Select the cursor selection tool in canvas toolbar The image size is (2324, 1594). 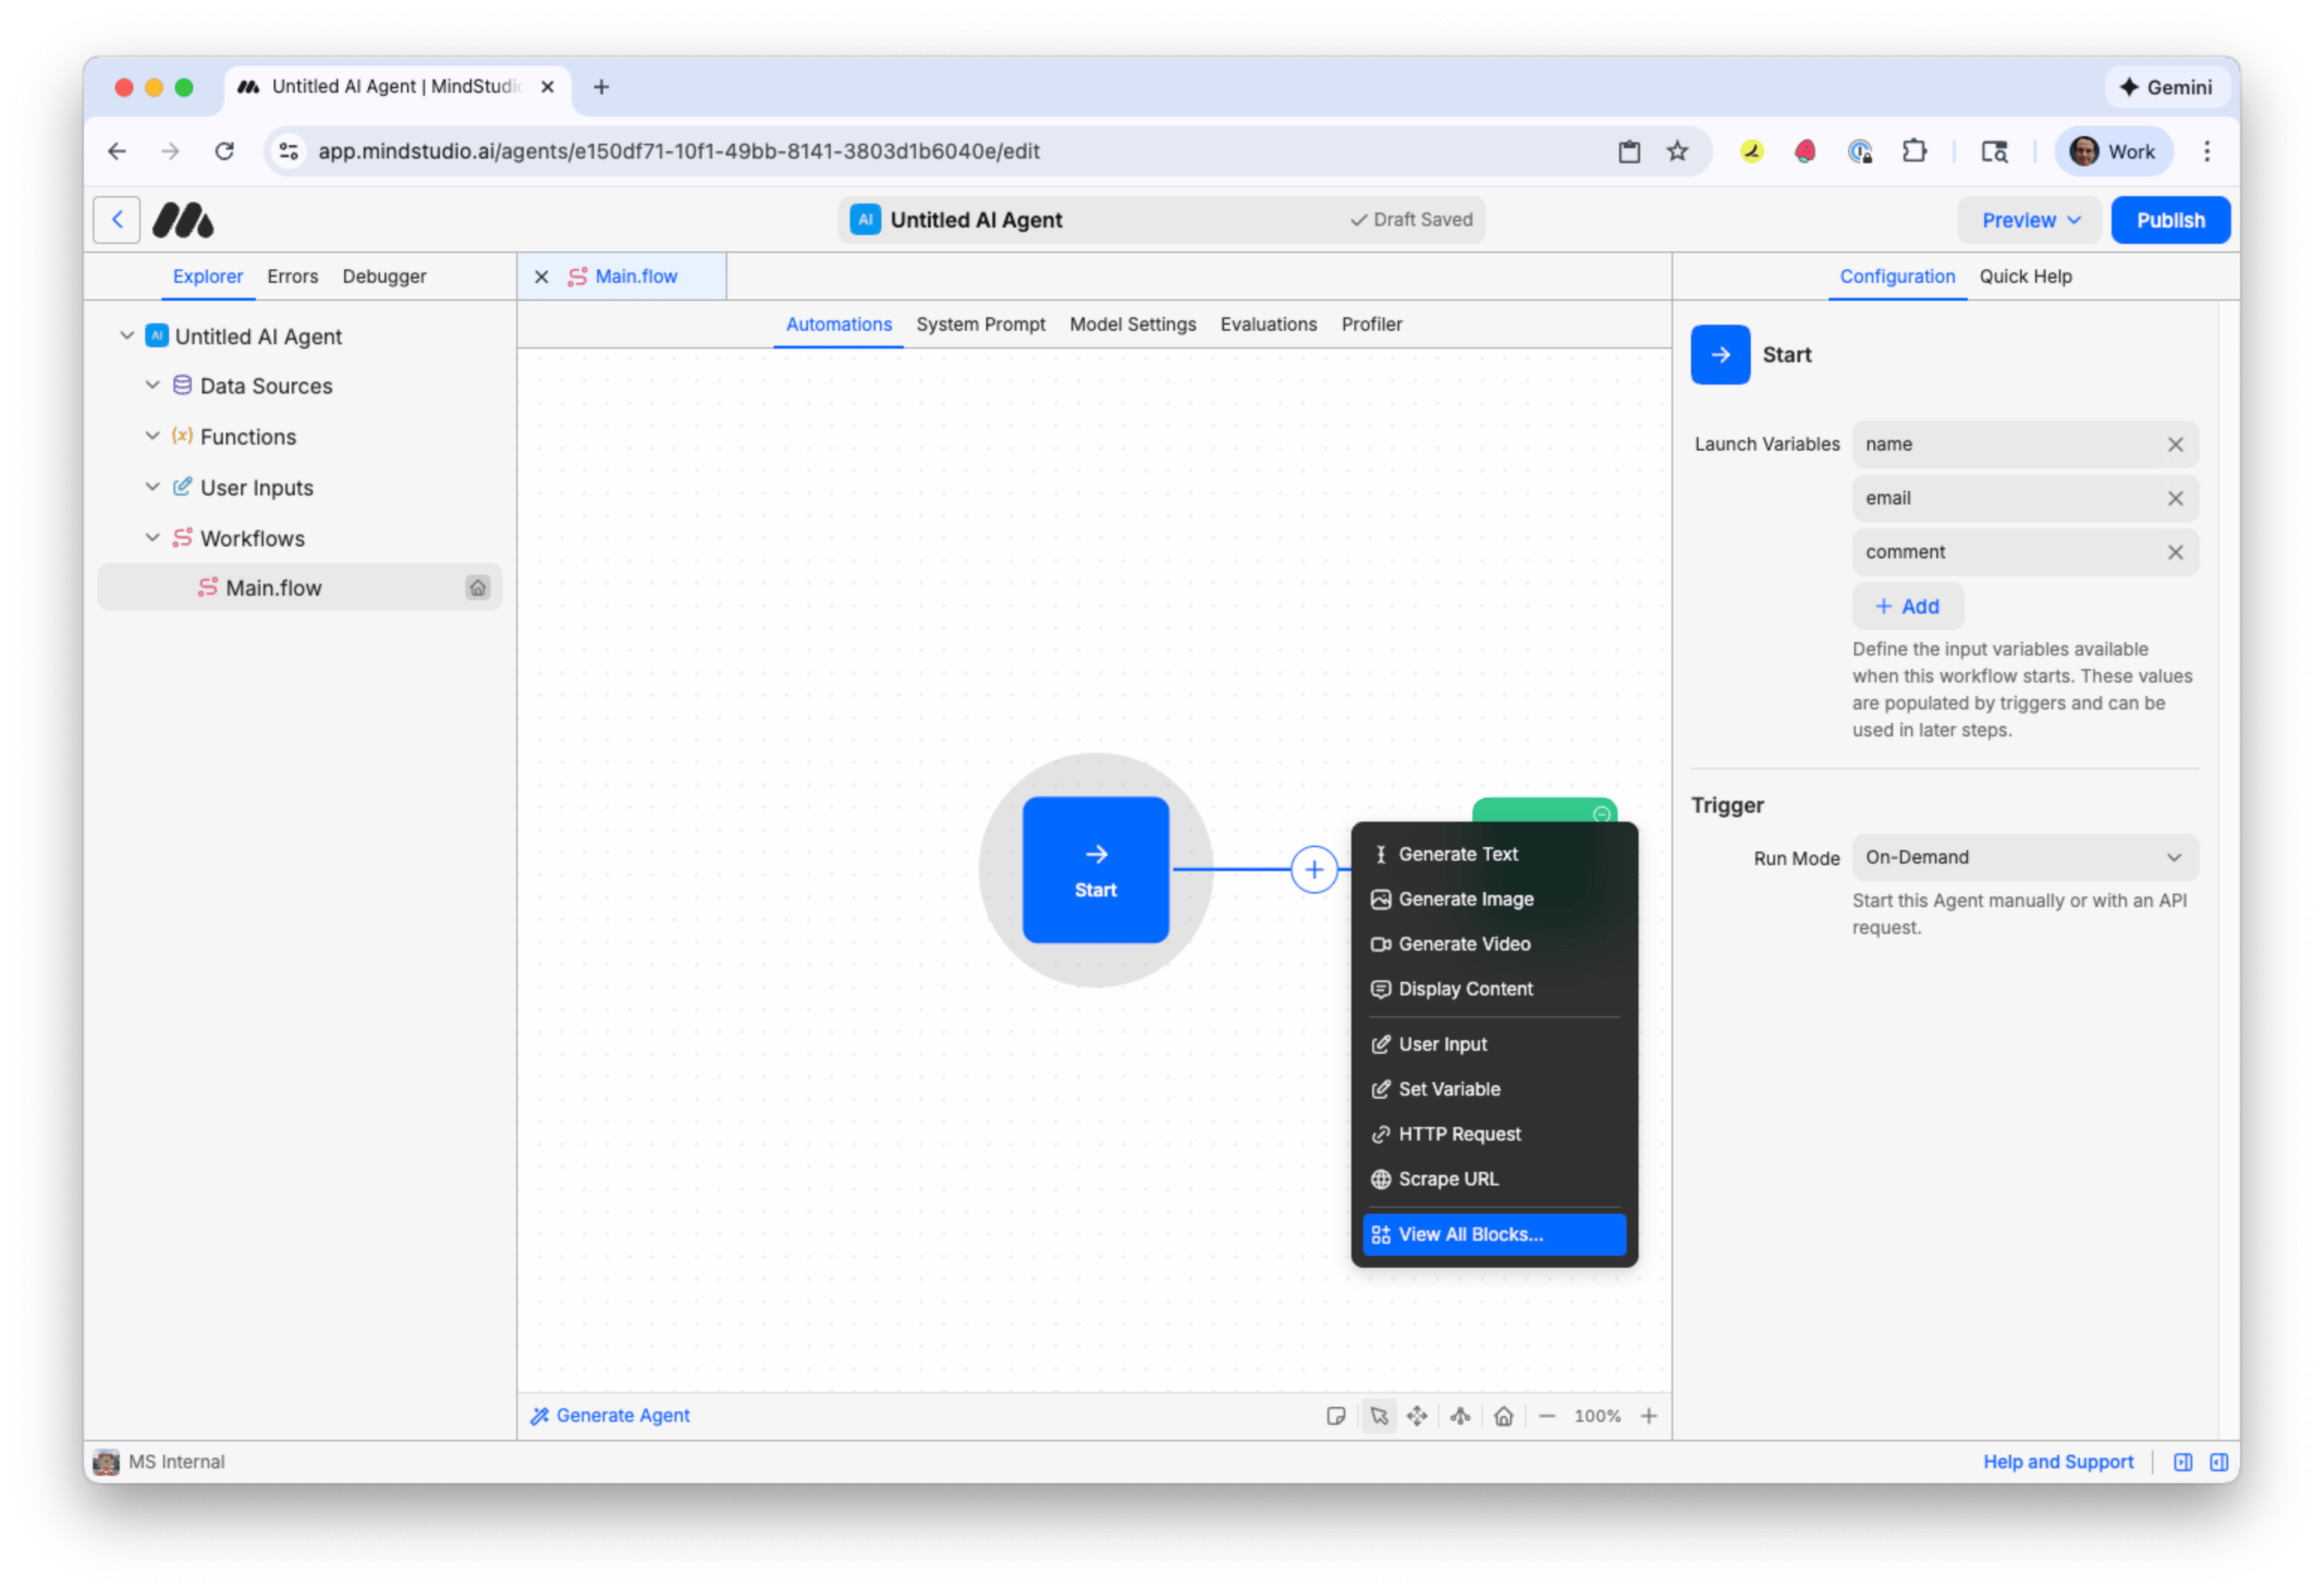1380,1416
